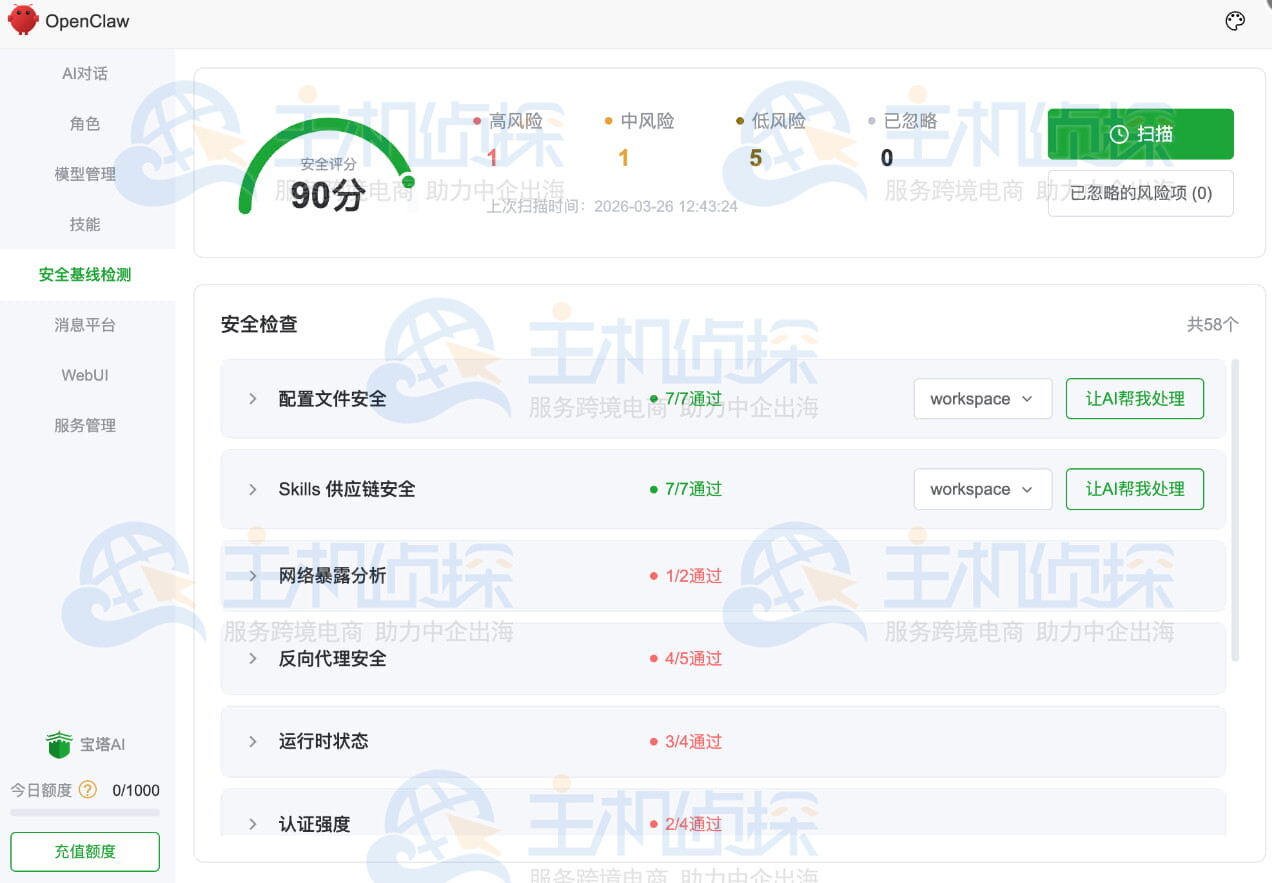This screenshot has height=883, width=1272.
Task: Expand the 运行时状态 section
Action: pos(252,741)
